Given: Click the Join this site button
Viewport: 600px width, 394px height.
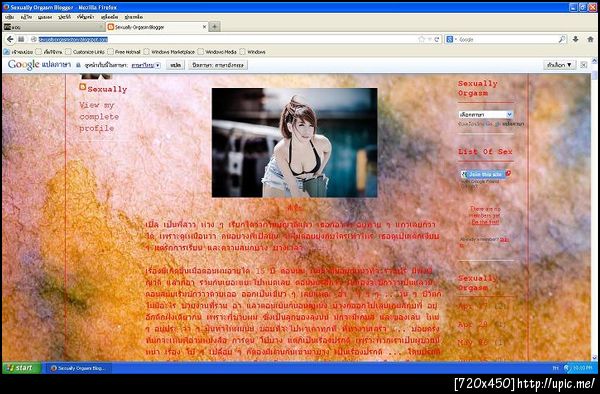Looking at the screenshot, I should (x=483, y=174).
